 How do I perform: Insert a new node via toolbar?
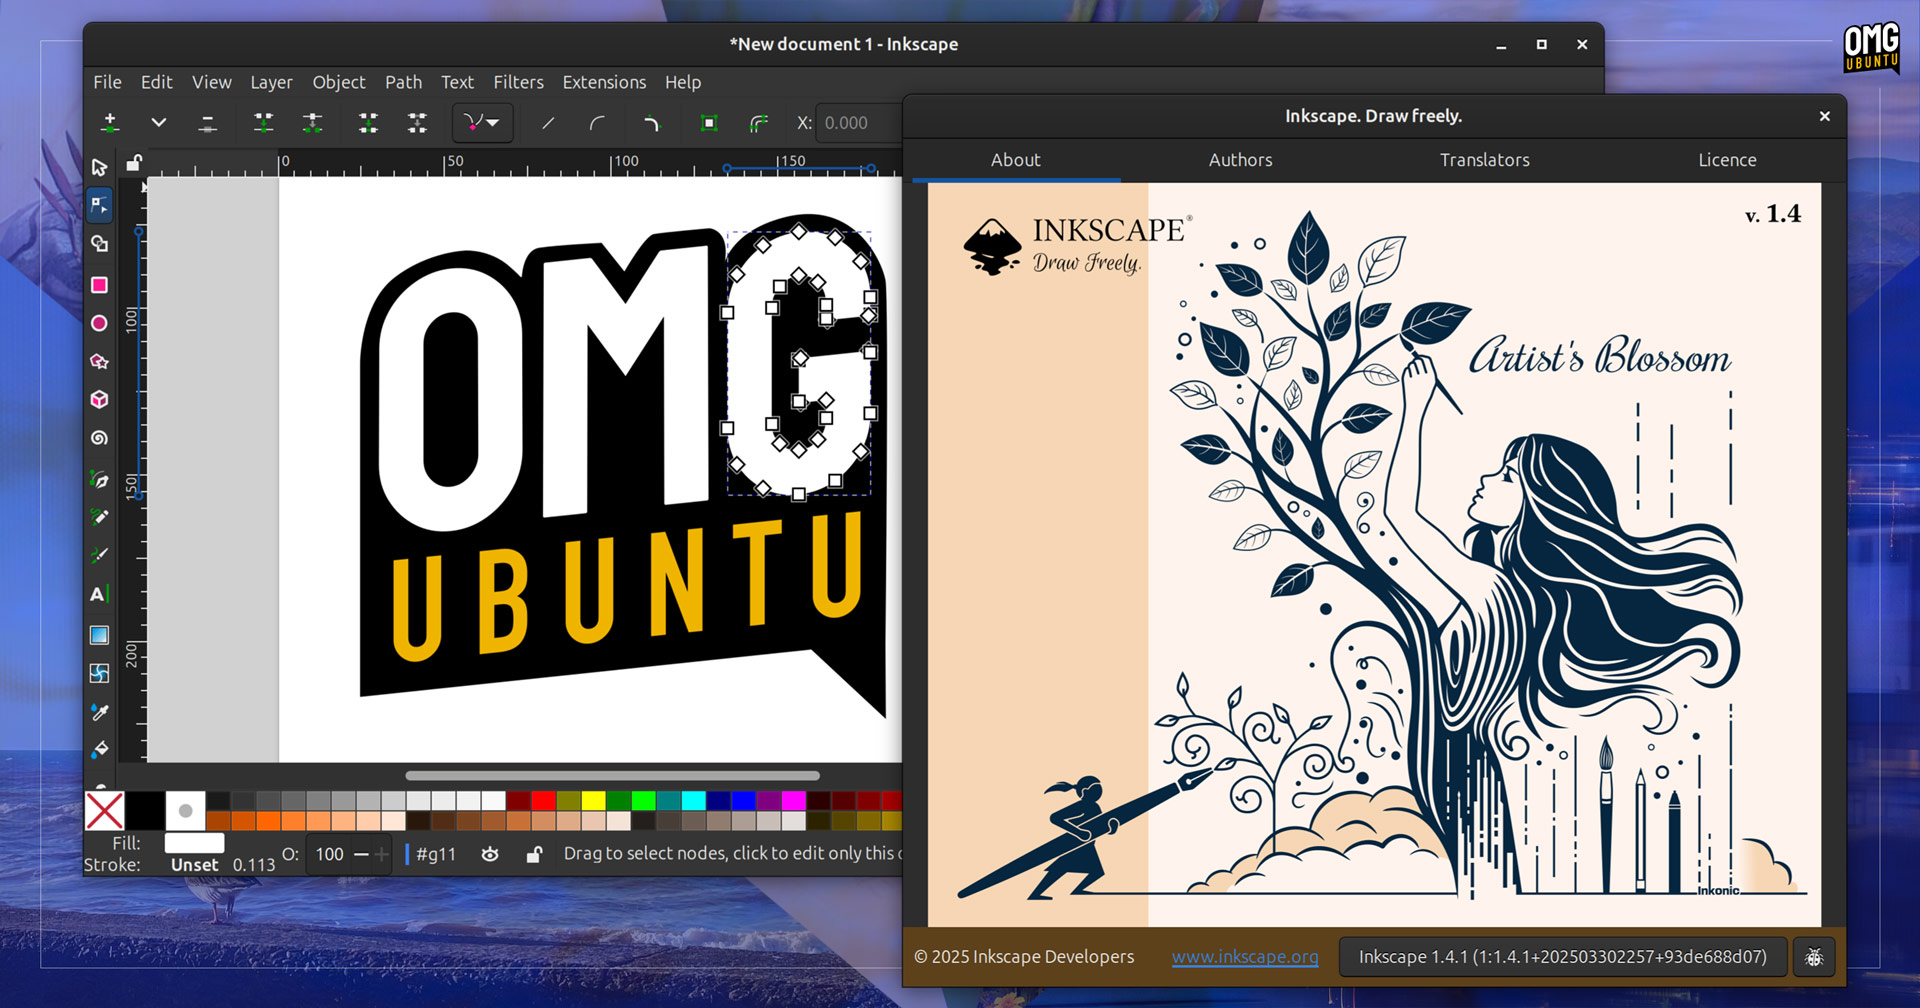click(x=110, y=122)
